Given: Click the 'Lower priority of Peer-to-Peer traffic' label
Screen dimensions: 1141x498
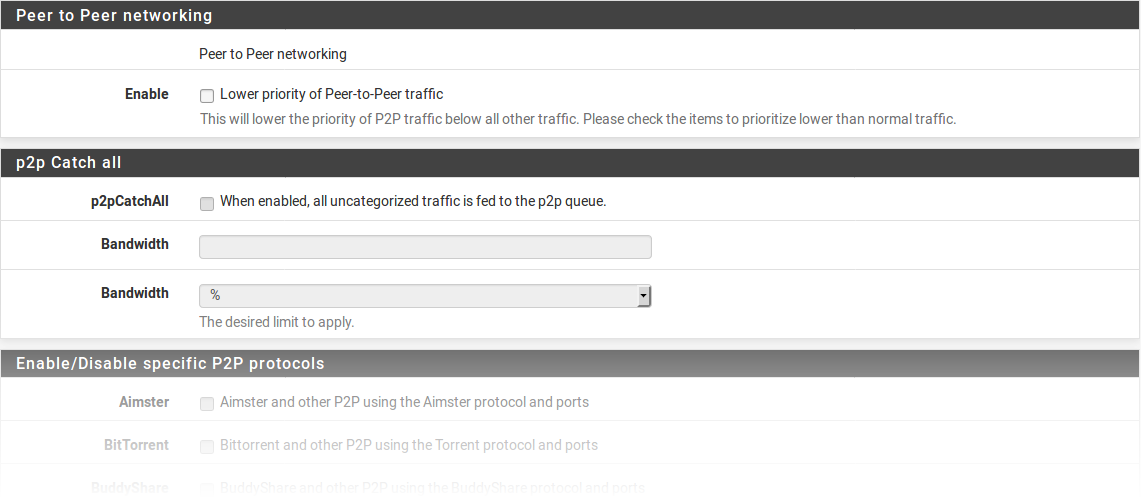Looking at the screenshot, I should (x=331, y=94).
